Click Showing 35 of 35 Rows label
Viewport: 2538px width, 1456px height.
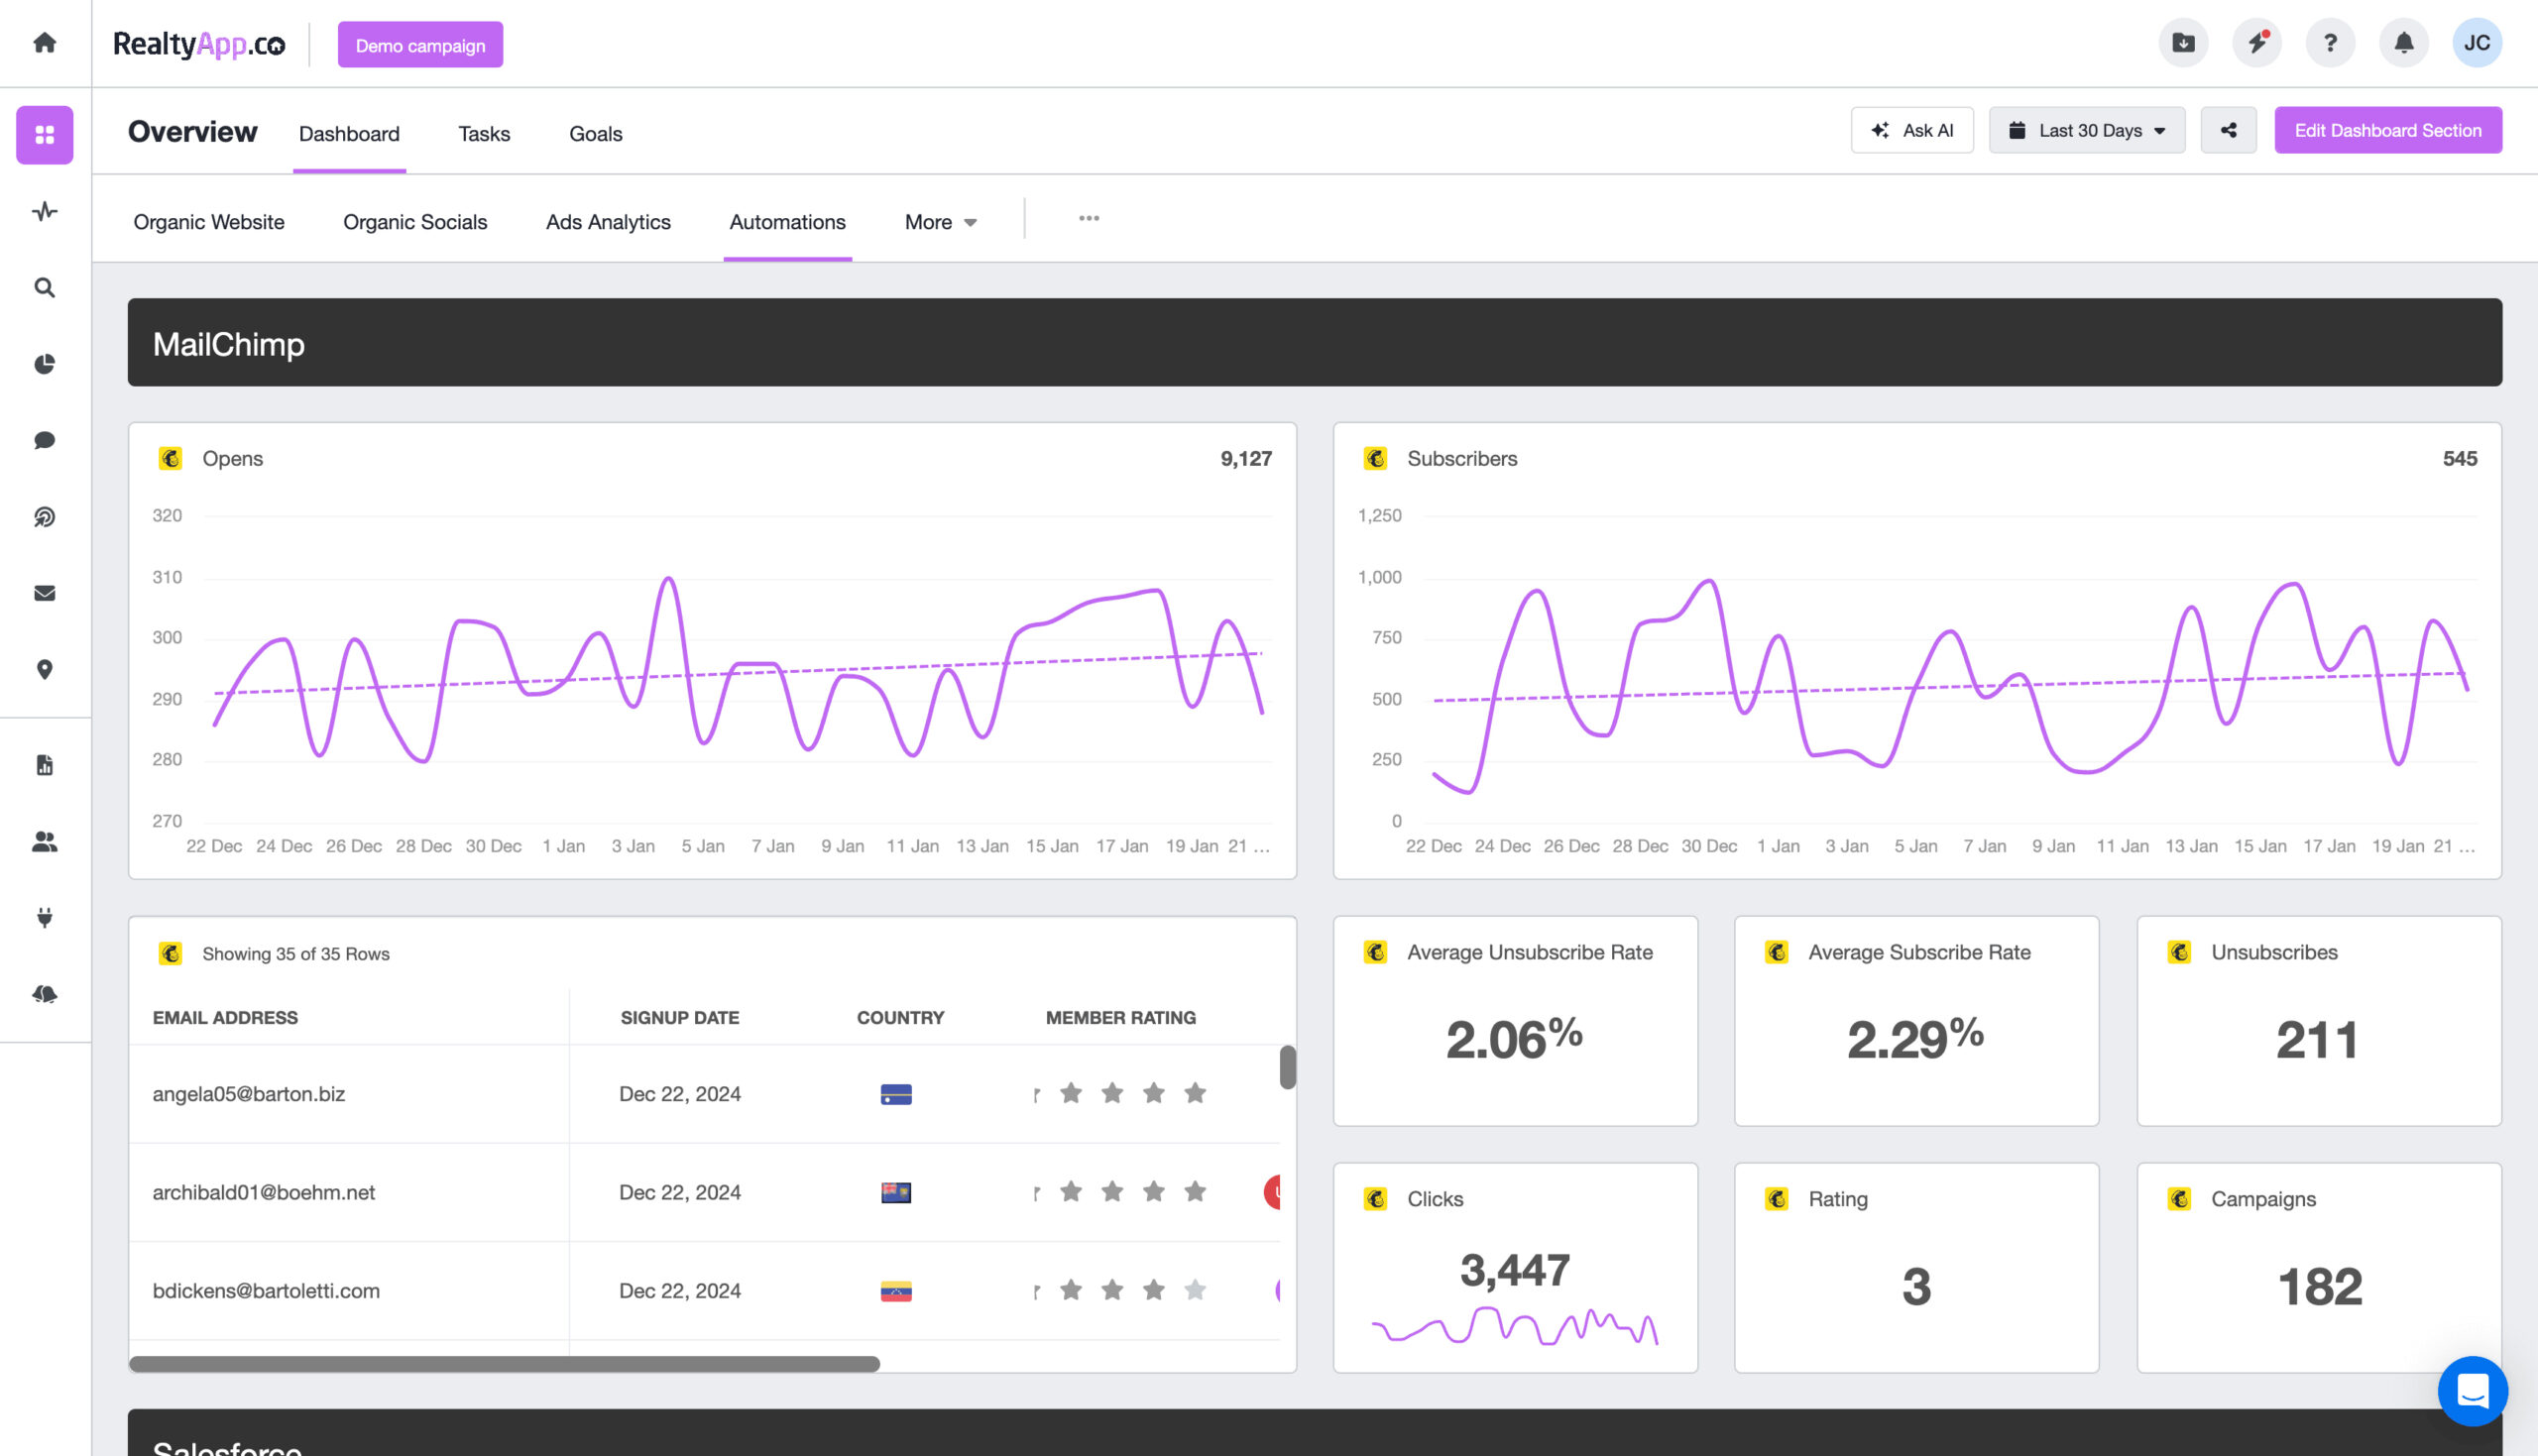[296, 954]
